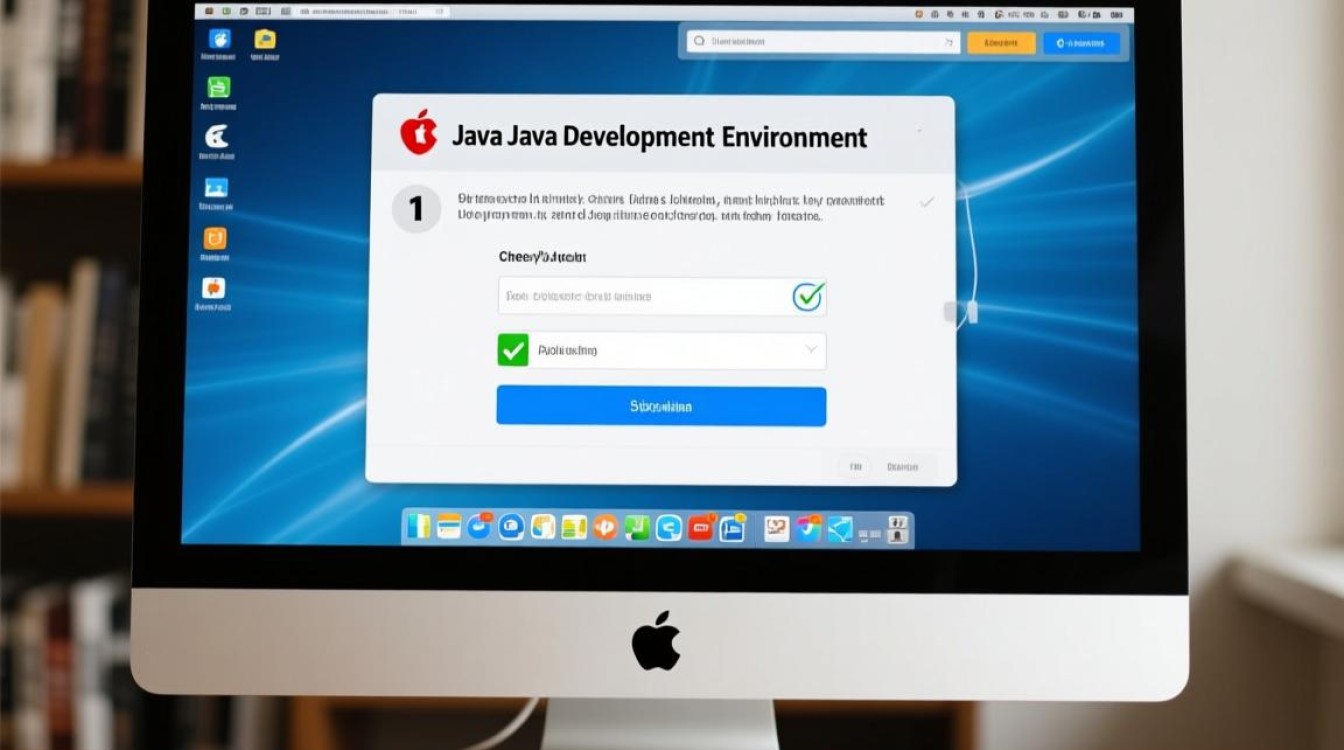Launch the orange circular app in dock
The height and width of the screenshot is (750, 1344).
pyautogui.click(x=605, y=527)
